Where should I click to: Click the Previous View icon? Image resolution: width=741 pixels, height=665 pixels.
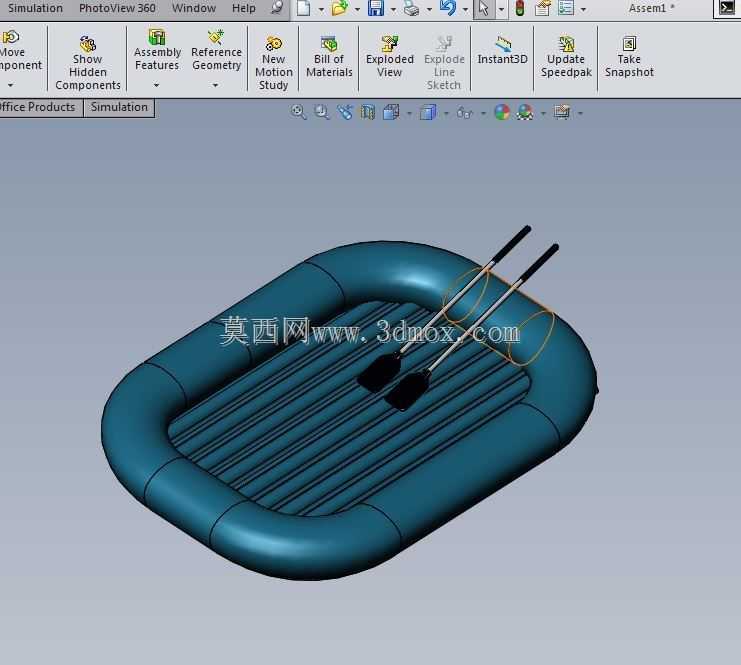(345, 112)
